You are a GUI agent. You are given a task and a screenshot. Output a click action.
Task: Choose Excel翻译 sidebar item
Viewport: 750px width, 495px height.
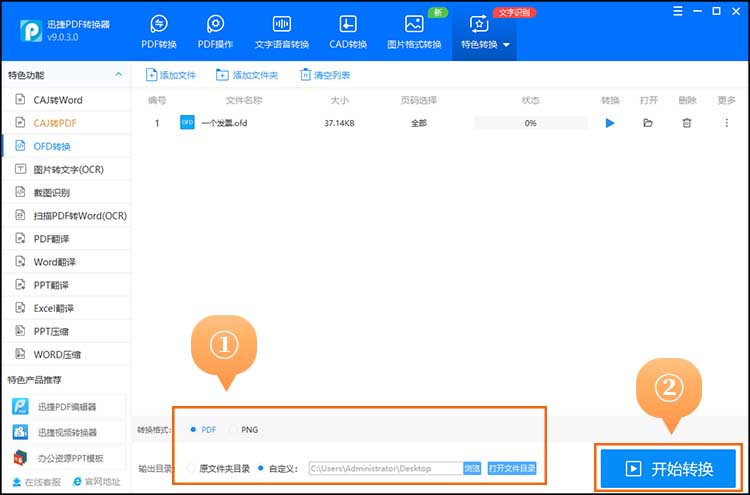pyautogui.click(x=66, y=308)
